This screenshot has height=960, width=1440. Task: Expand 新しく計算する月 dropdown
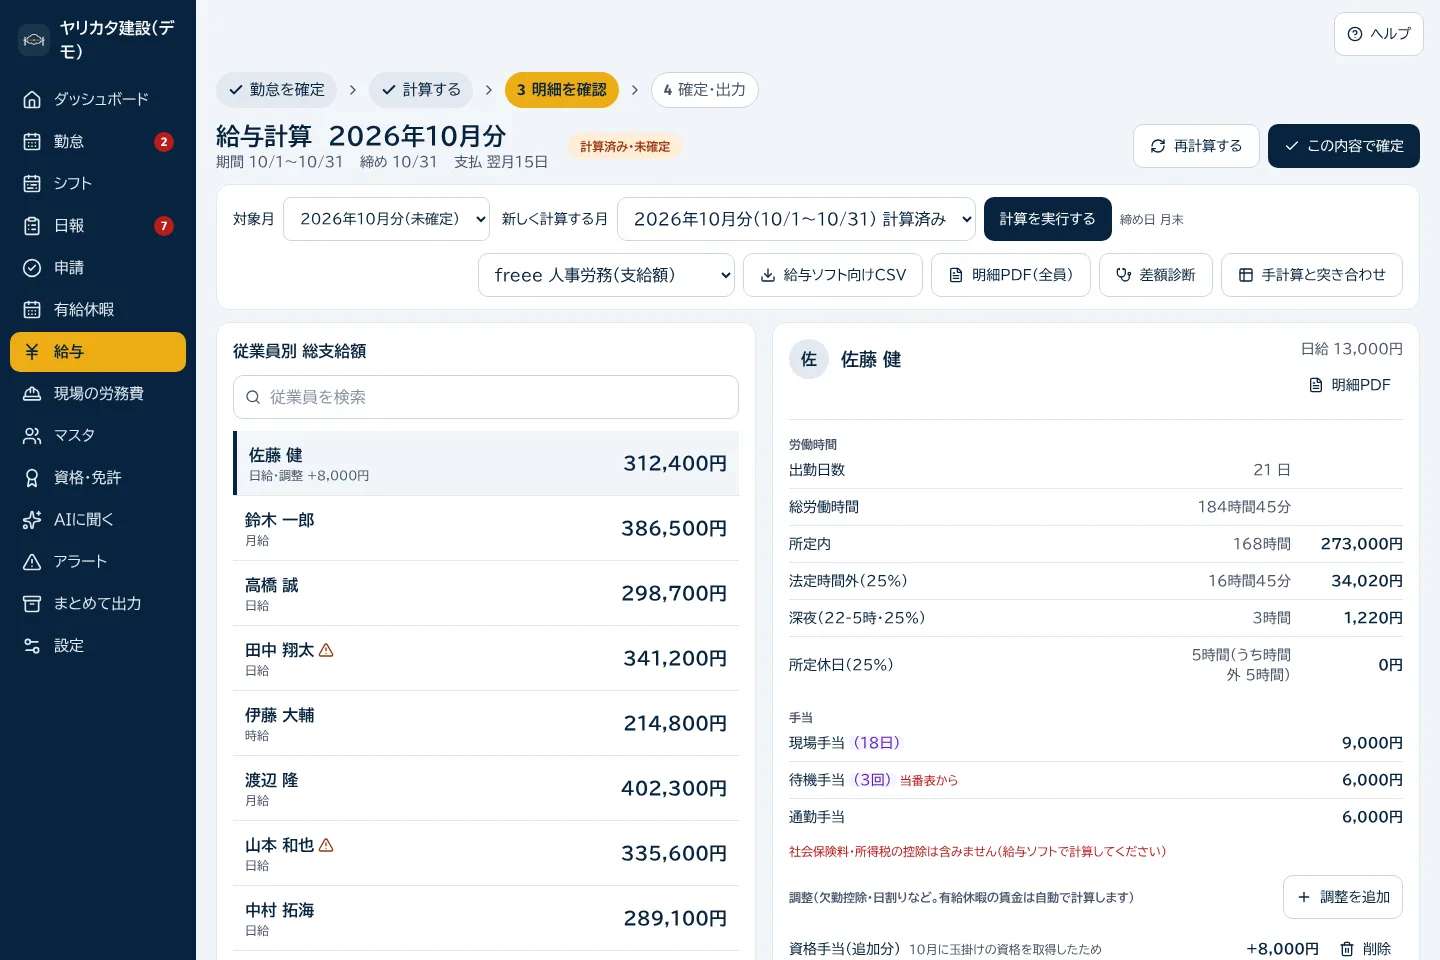(796, 219)
